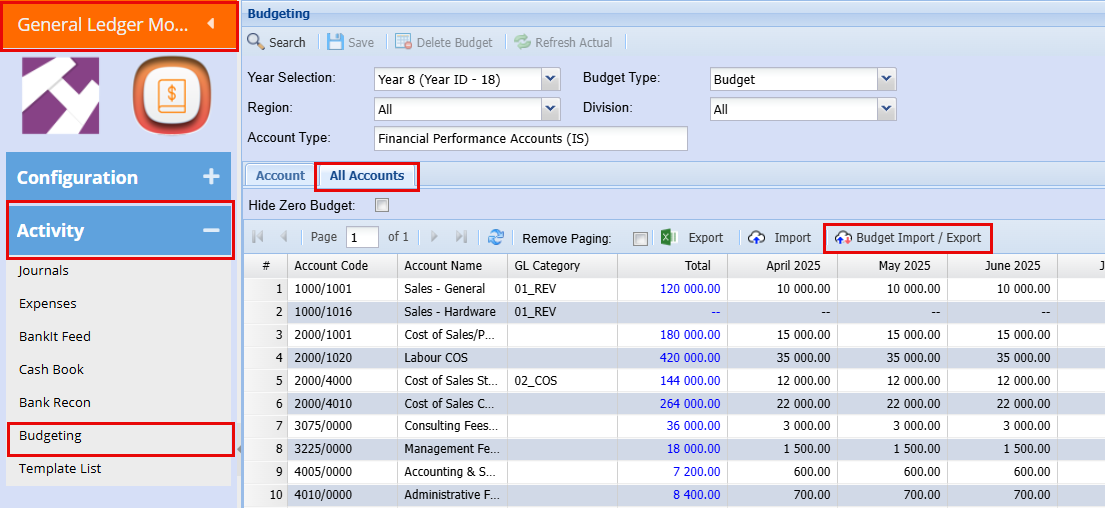Click the Export to Excel icon
1105x508 pixels.
click(670, 238)
